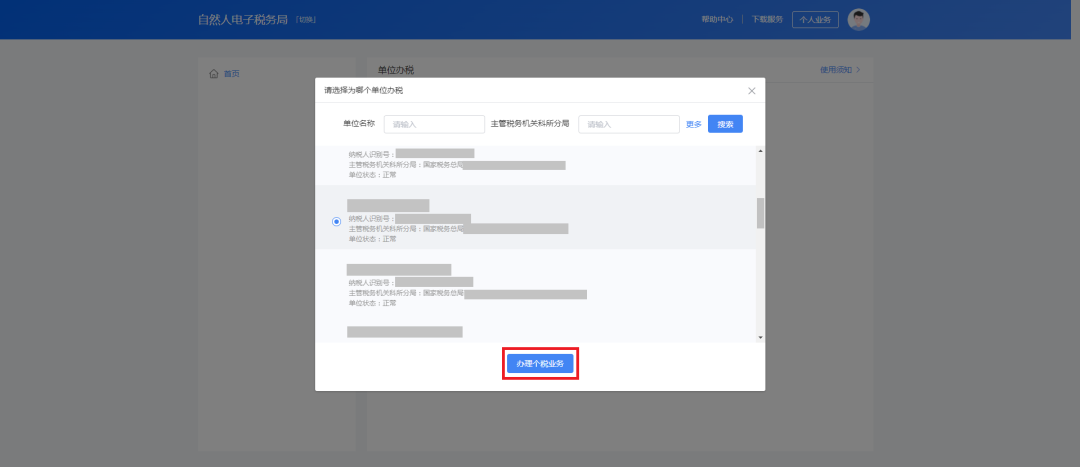Screen dimensions: 1080x467
Task: Open 下载服务 in the top bar
Action: (x=767, y=20)
